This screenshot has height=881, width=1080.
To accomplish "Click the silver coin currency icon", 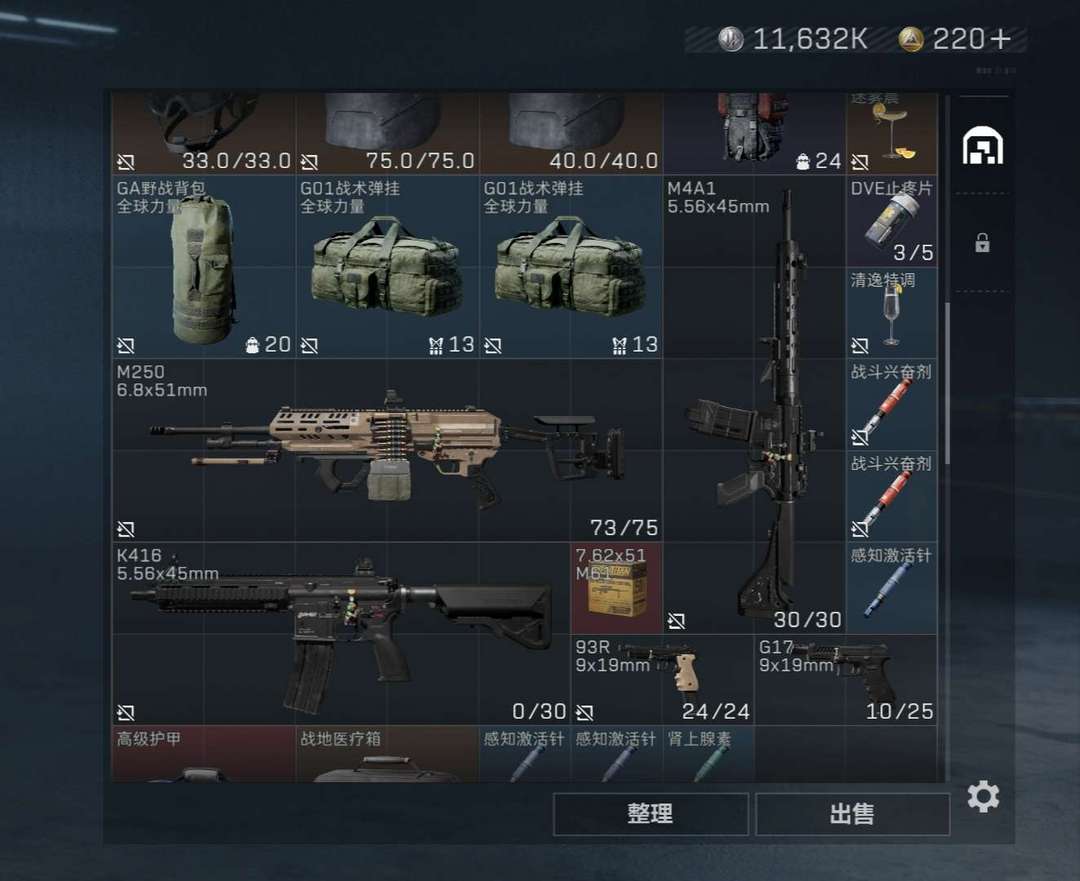I will click(x=730, y=39).
